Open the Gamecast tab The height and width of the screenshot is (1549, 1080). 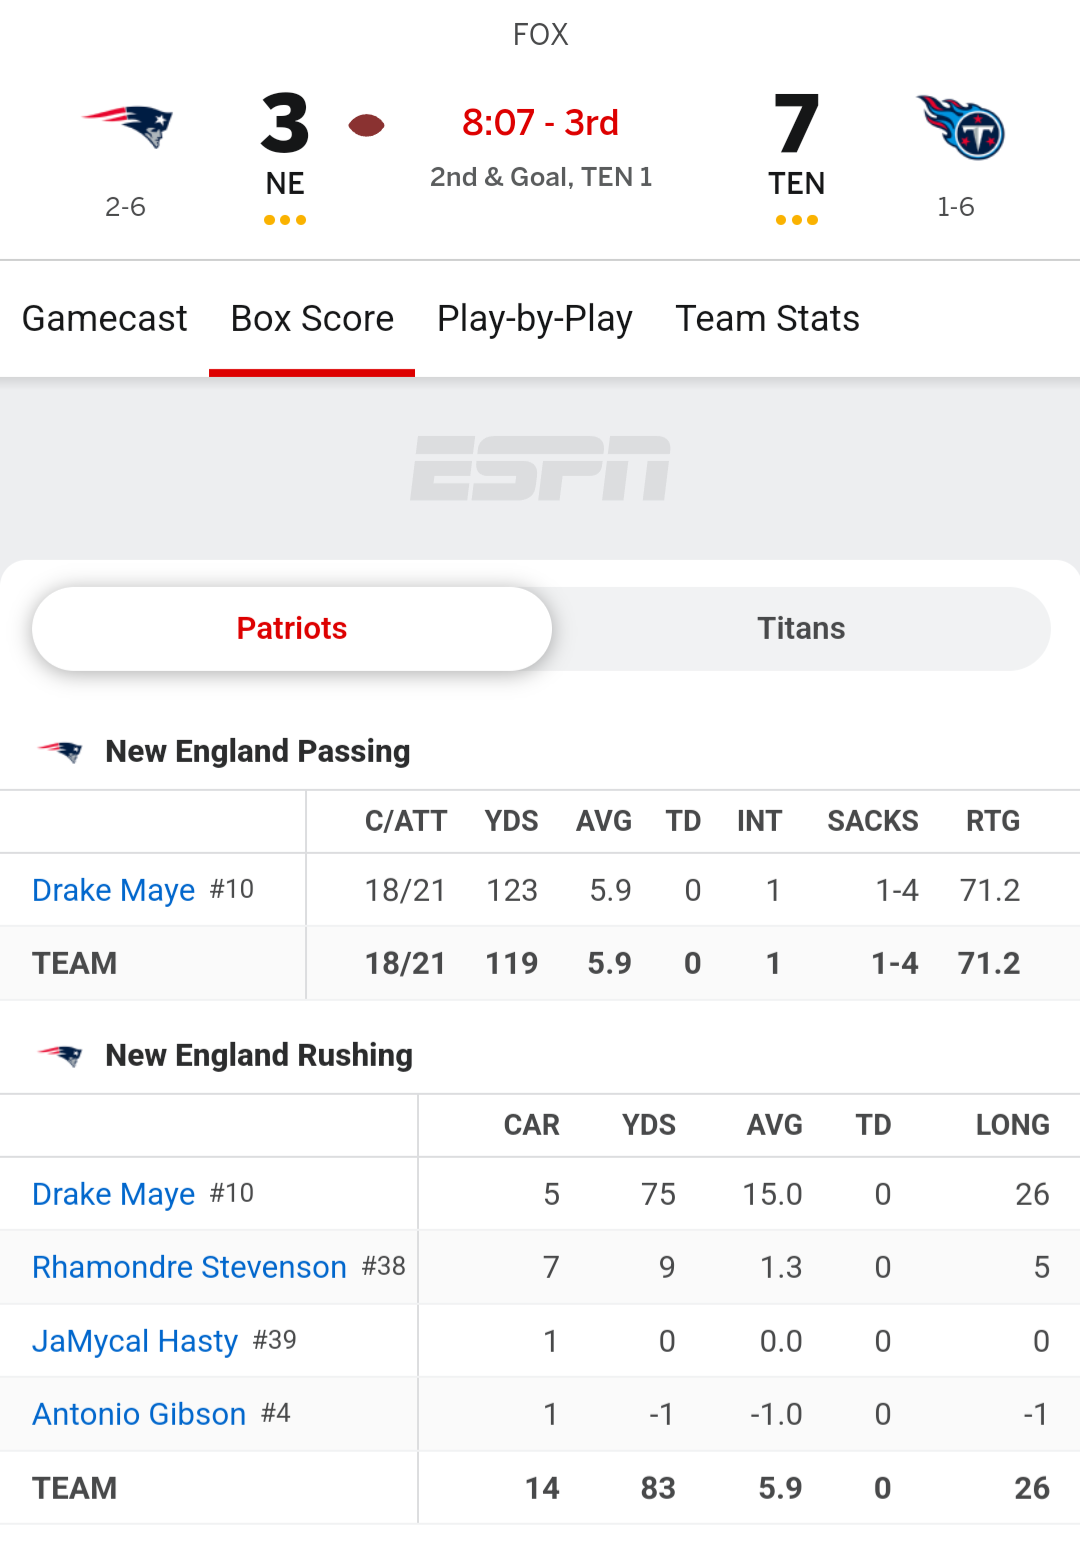point(105,319)
